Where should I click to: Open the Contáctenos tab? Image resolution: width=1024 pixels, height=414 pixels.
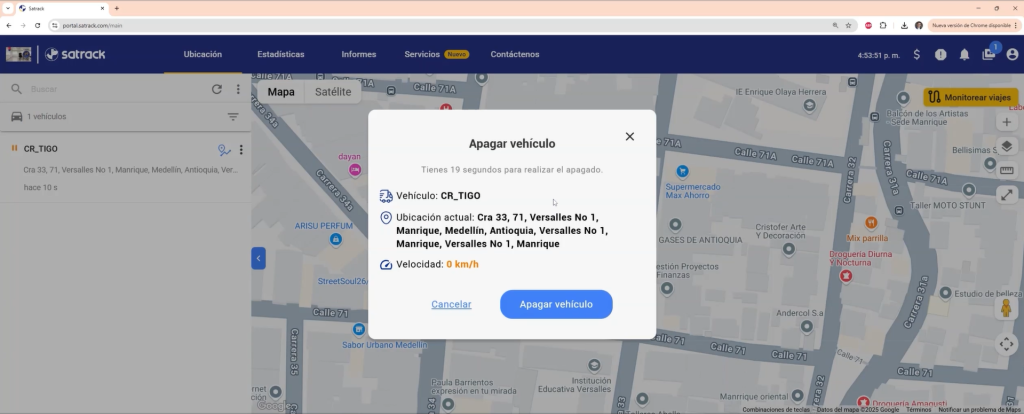pos(515,54)
